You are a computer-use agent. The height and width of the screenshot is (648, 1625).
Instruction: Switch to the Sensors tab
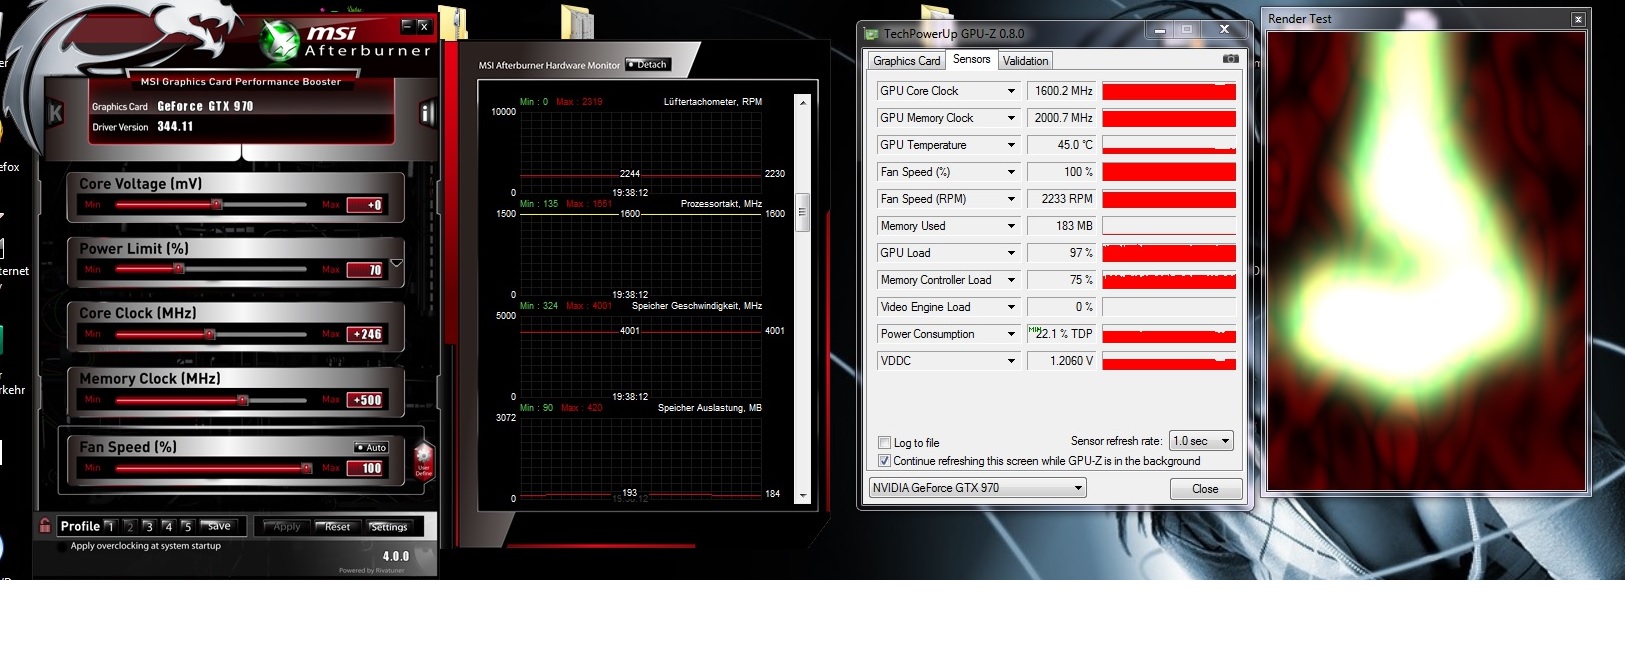(x=971, y=59)
